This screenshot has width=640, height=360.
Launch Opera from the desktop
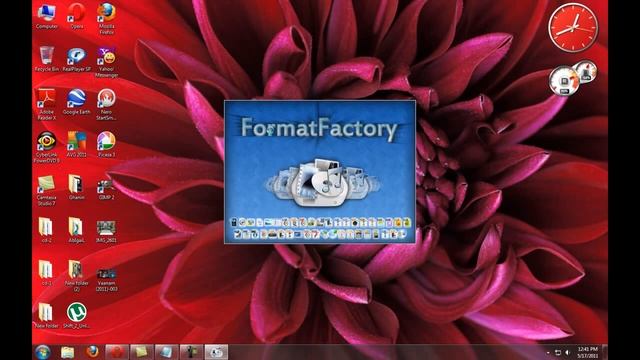click(76, 16)
